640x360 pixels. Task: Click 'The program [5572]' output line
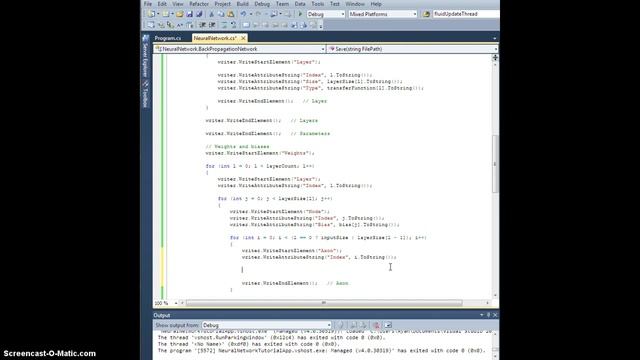(x=321, y=351)
